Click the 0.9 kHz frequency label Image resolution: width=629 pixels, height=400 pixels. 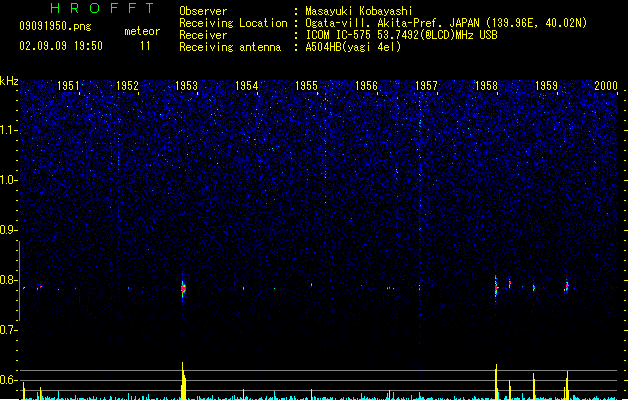click(8, 230)
